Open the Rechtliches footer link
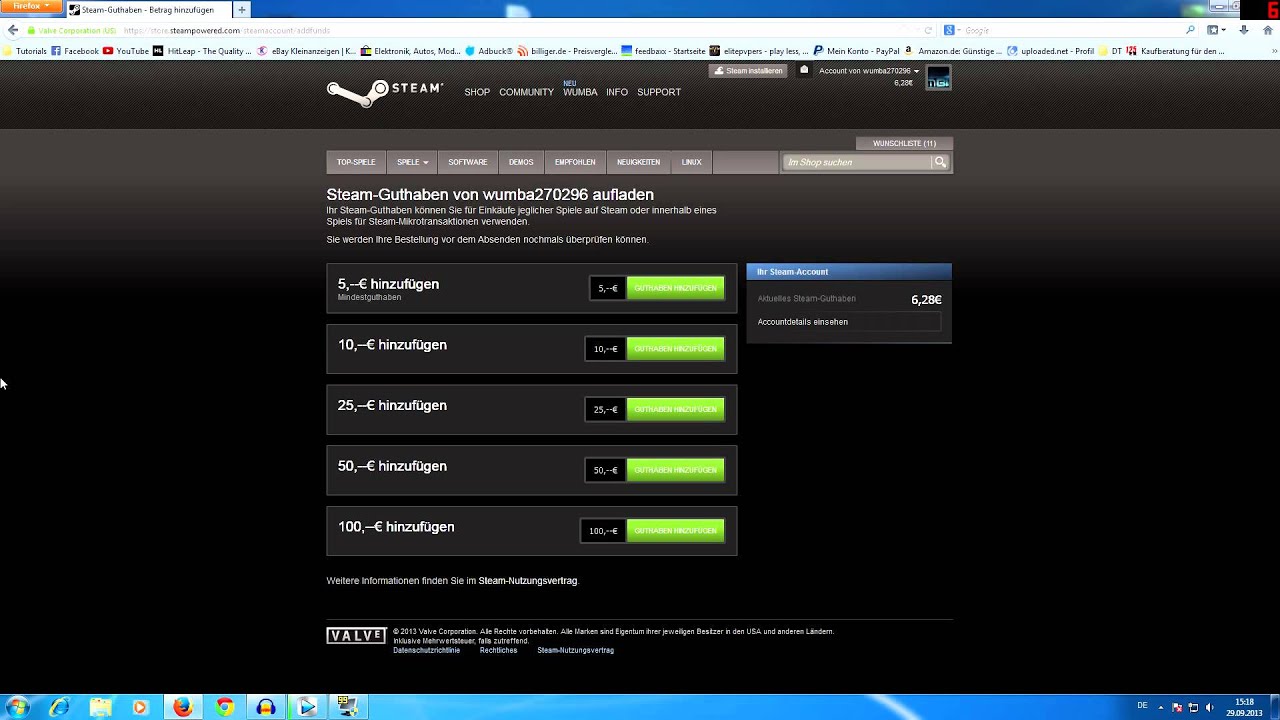This screenshot has width=1280, height=720. point(498,650)
